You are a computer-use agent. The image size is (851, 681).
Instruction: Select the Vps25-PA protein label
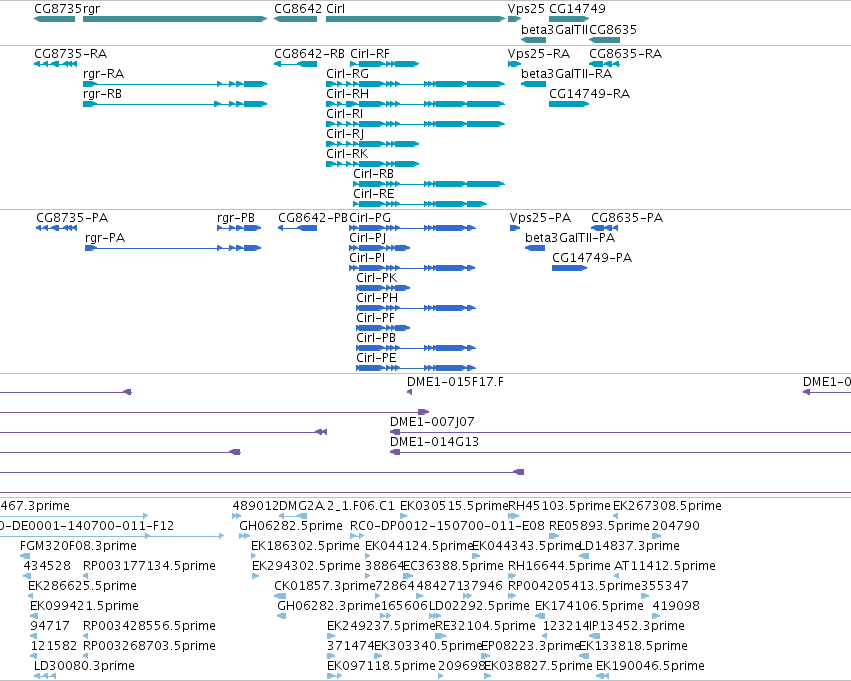click(x=541, y=218)
